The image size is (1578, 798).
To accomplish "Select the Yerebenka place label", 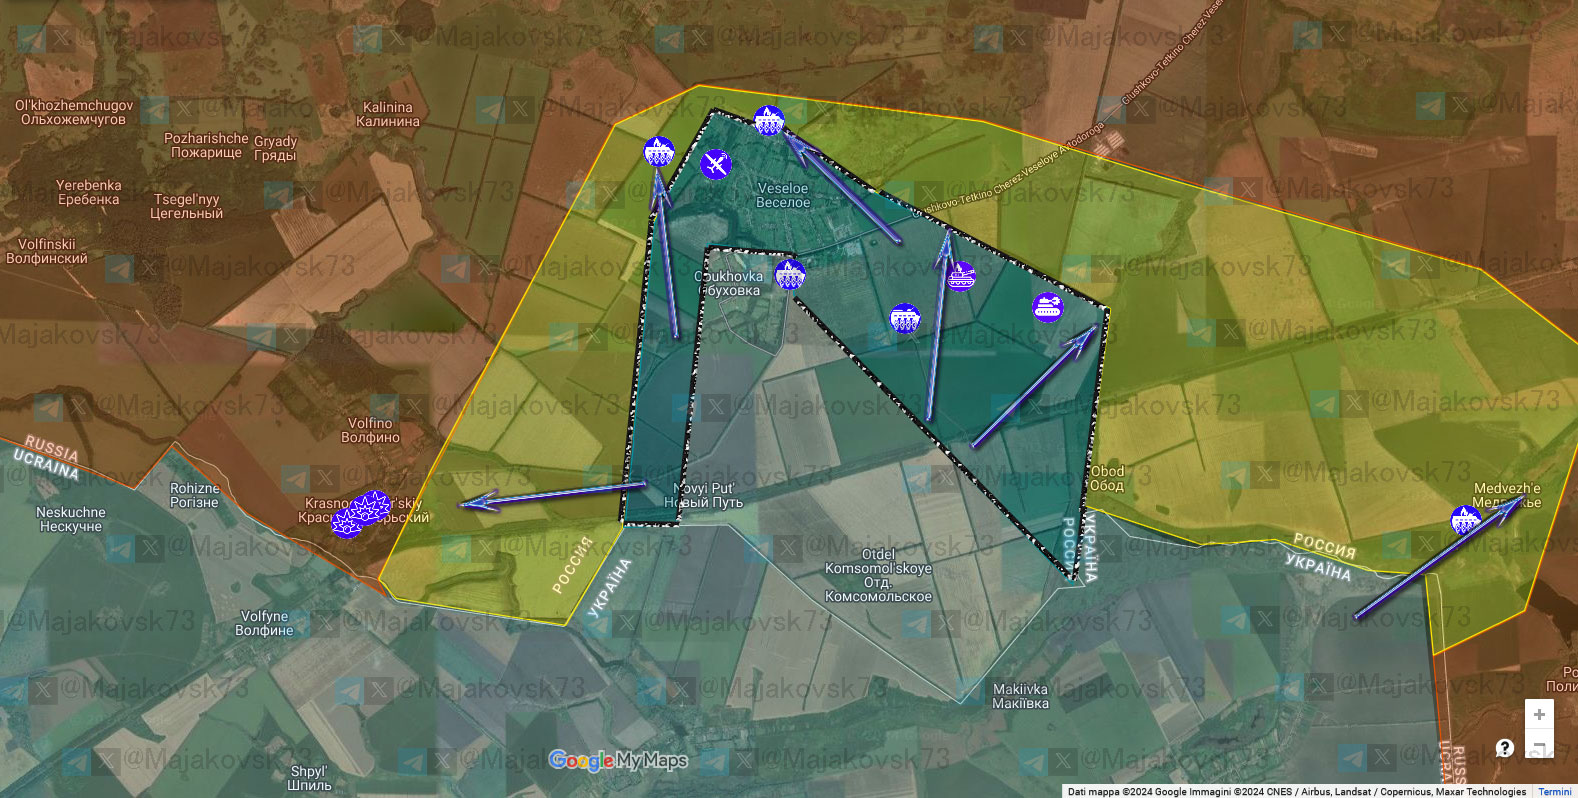I will click(88, 192).
